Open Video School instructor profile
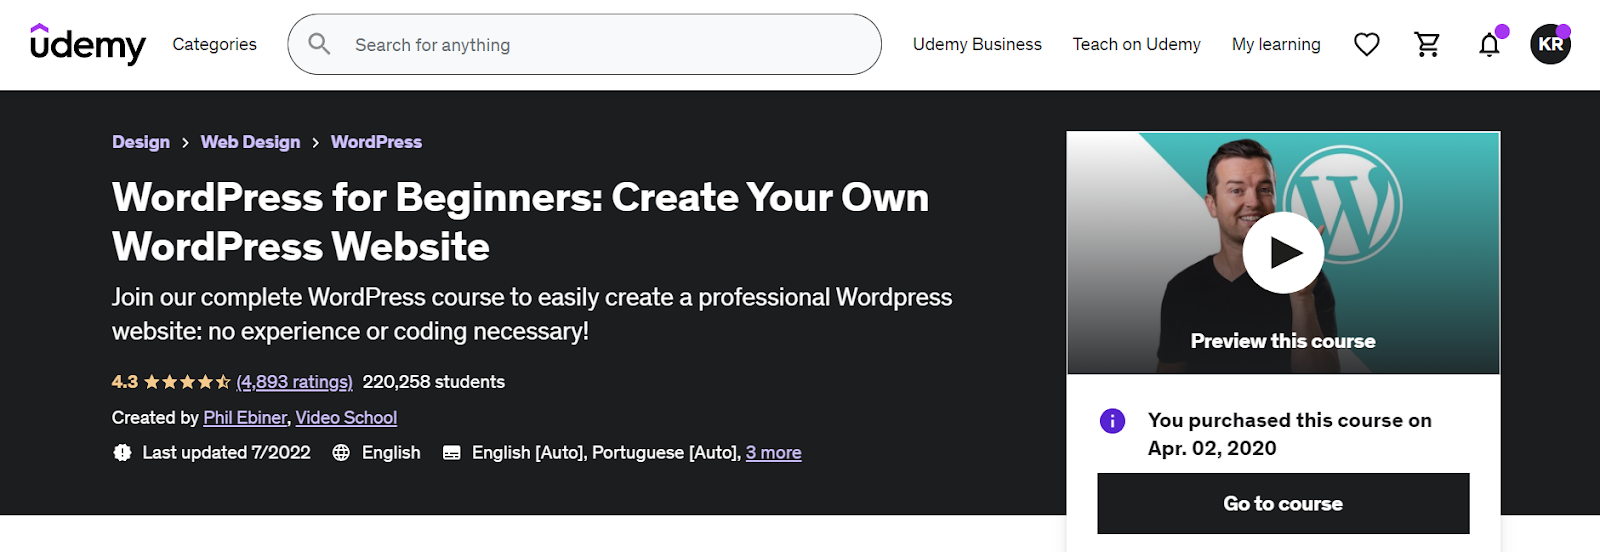Image resolution: width=1600 pixels, height=552 pixels. (346, 418)
